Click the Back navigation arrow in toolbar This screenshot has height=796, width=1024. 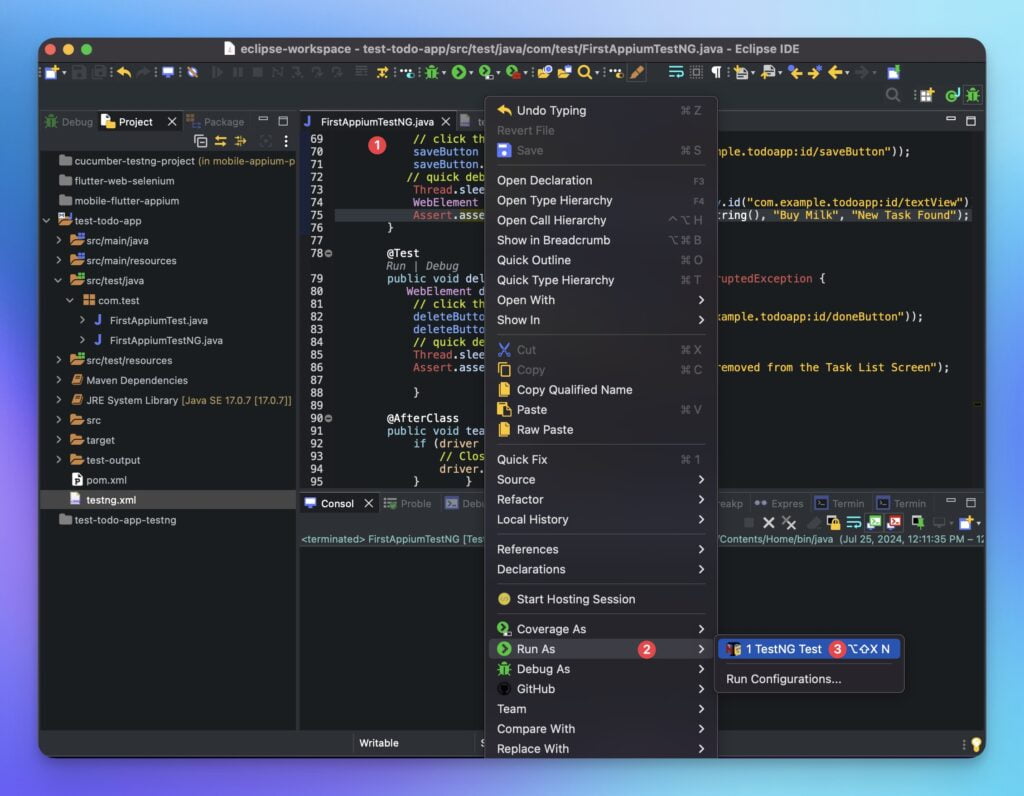click(x=835, y=72)
